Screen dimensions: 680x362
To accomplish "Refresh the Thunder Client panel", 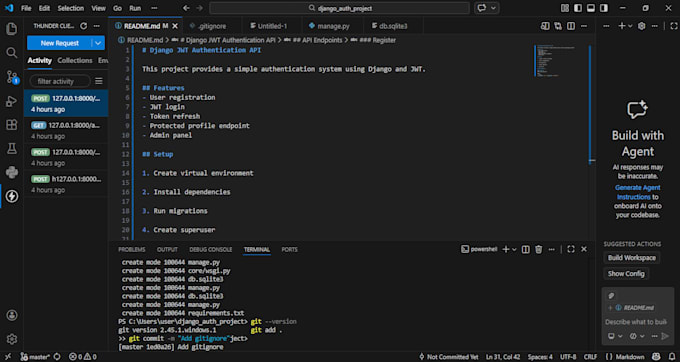I will click(84, 26).
